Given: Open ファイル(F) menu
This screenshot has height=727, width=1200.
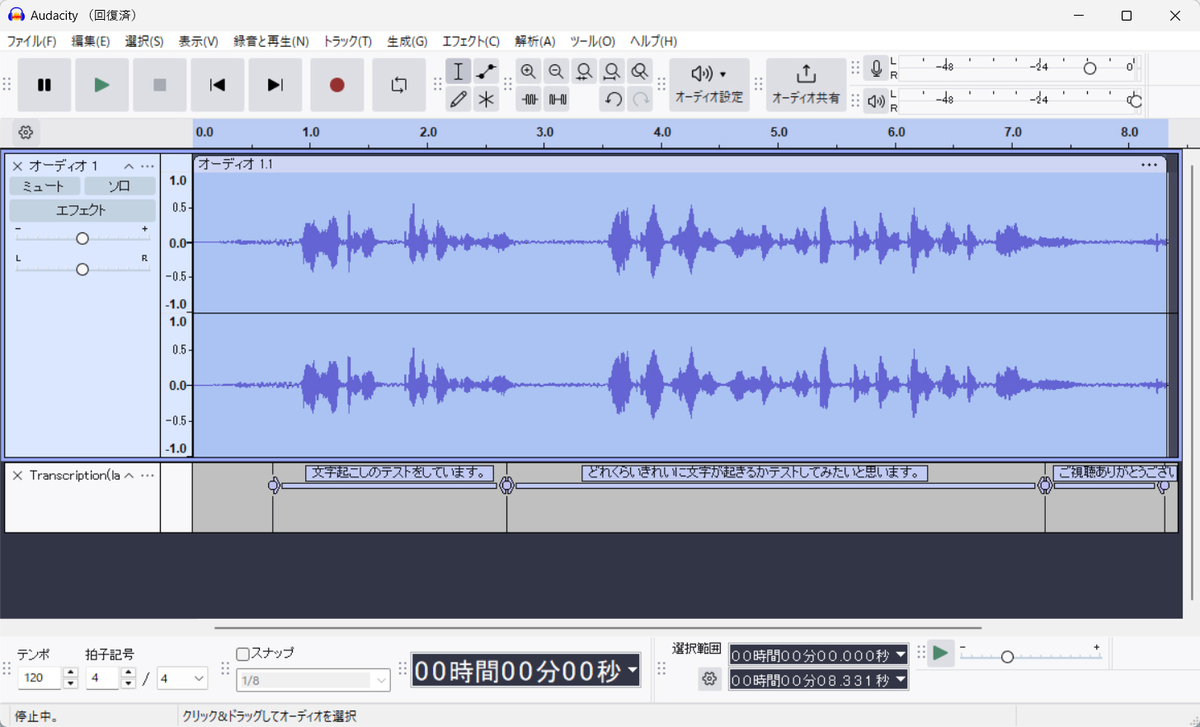Looking at the screenshot, I should [32, 41].
